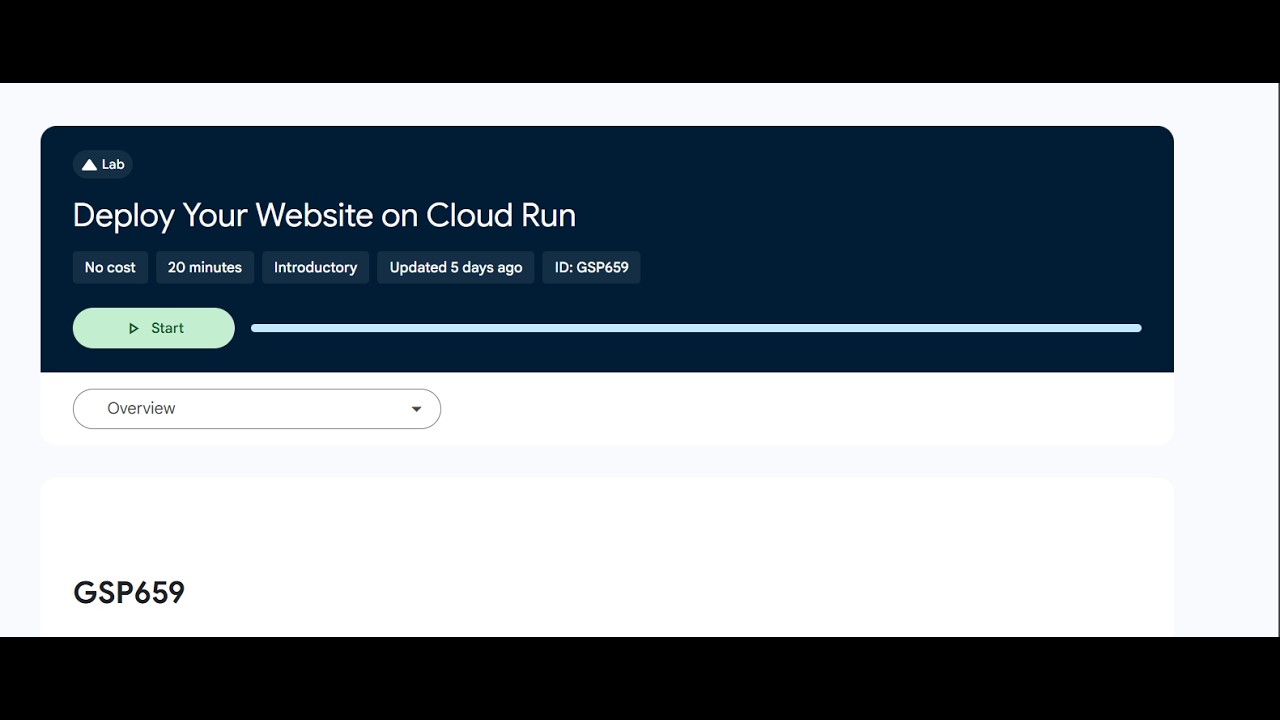1280x720 pixels.
Task: Click the GSP659 heading in content
Action: 129,592
